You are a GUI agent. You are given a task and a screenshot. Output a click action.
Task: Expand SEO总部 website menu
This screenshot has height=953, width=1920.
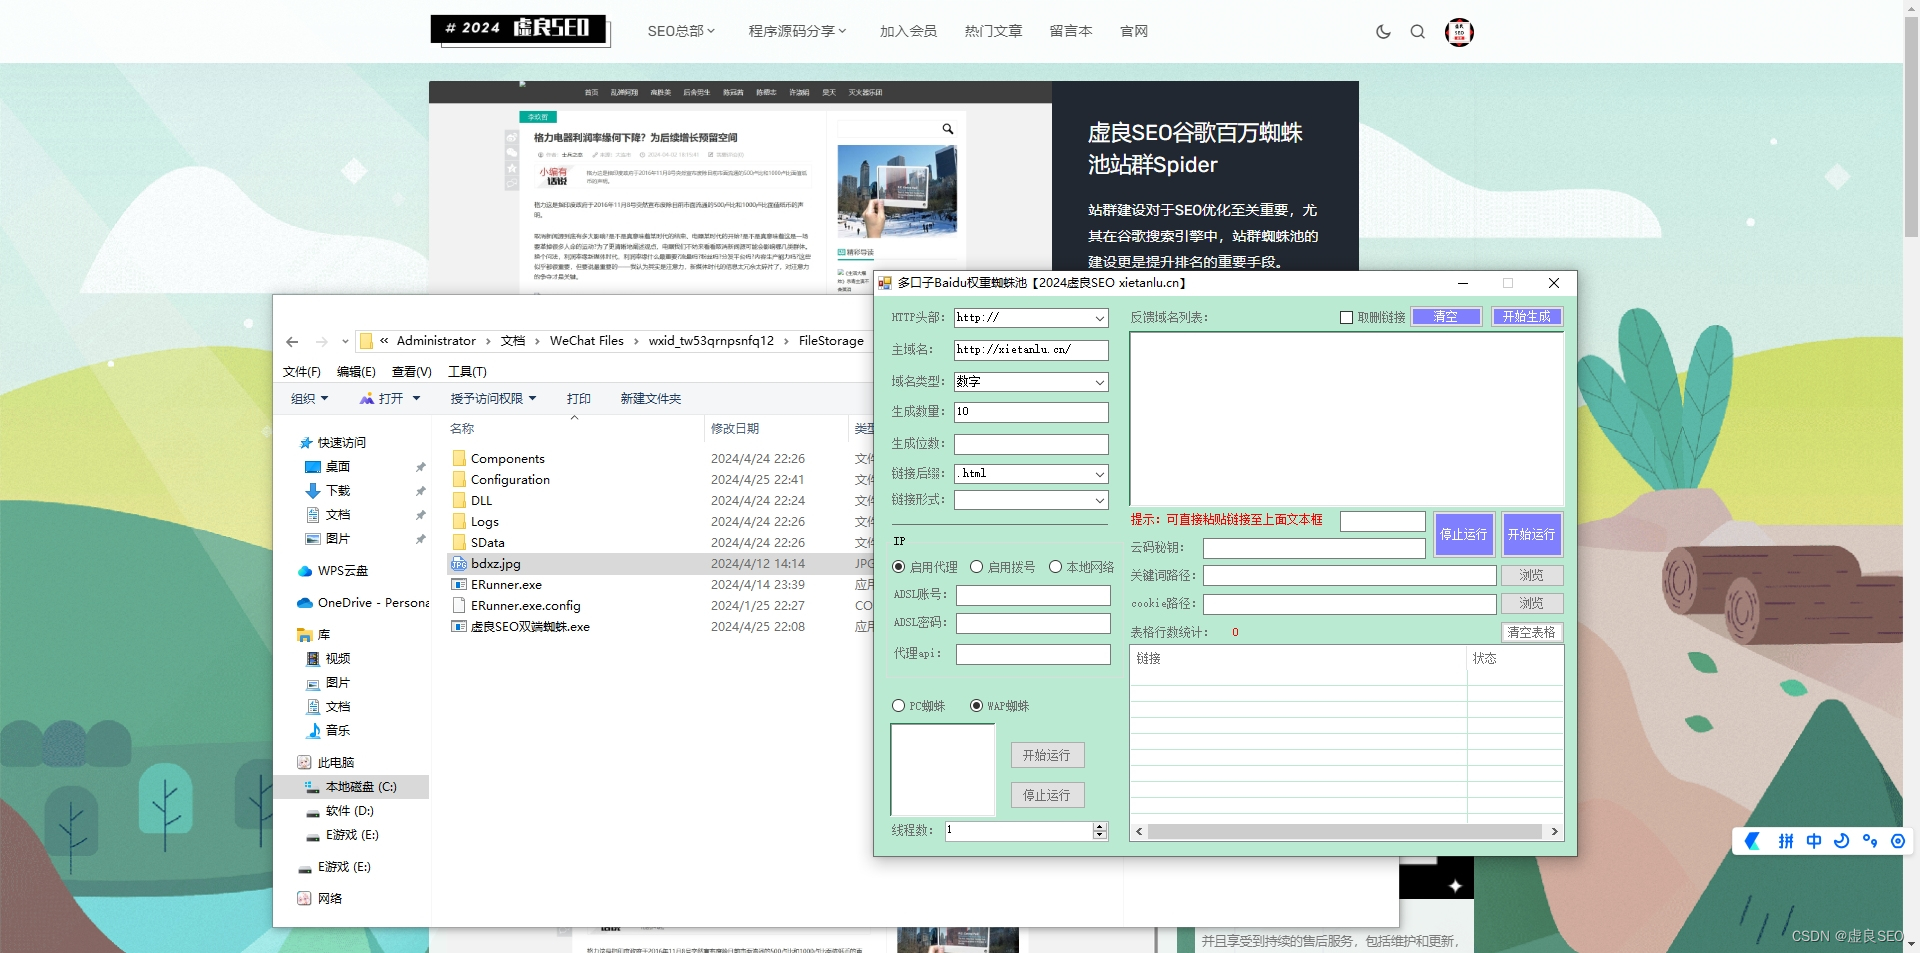coord(681,31)
